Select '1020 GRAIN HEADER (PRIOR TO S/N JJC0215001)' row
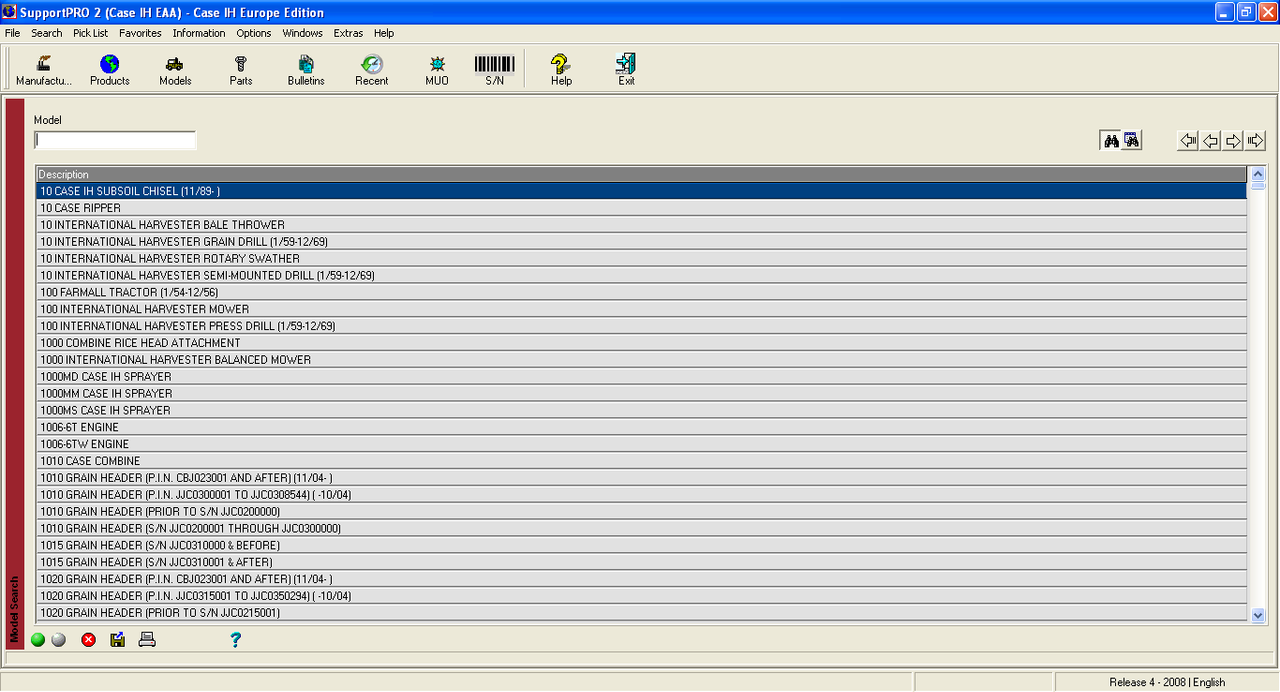 pos(642,613)
